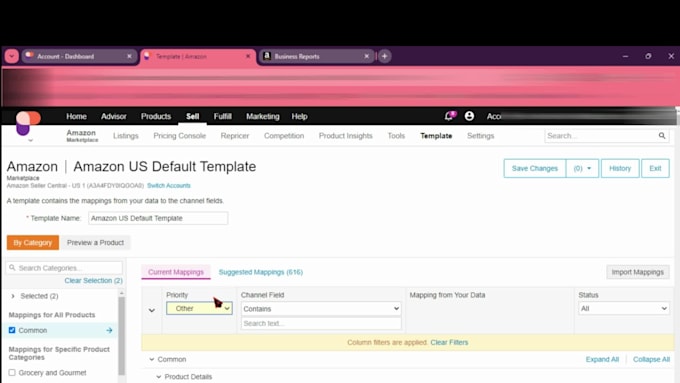This screenshot has width=680, height=383.
Task: Open the Advisor menu
Action: pyautogui.click(x=114, y=116)
